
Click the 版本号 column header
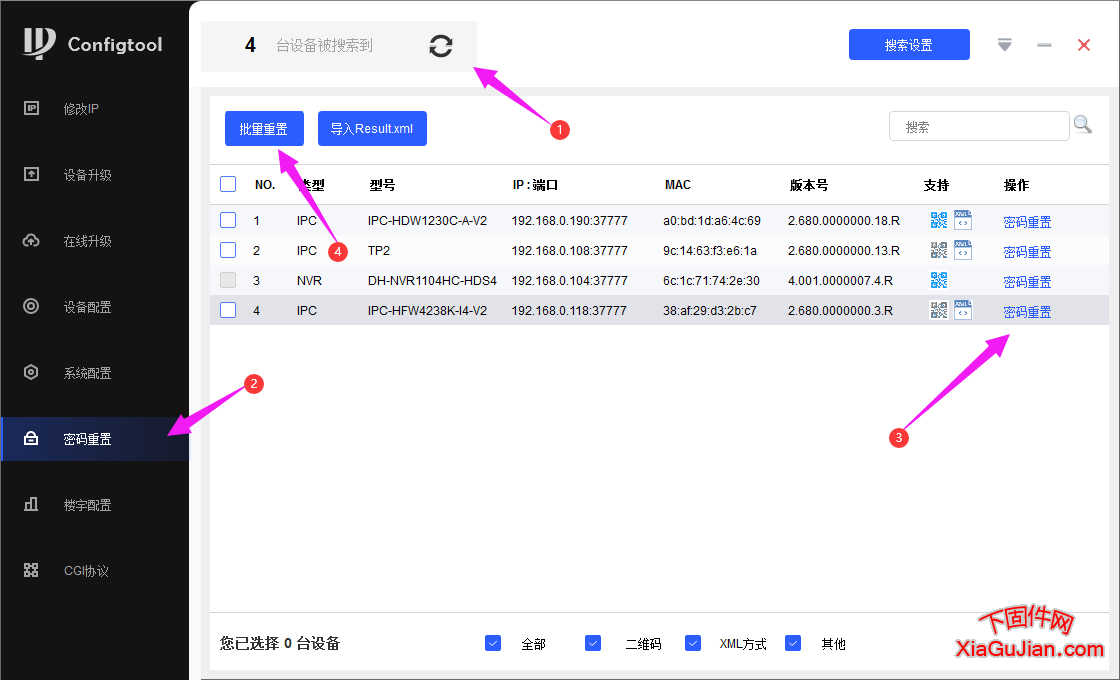pyautogui.click(x=809, y=185)
